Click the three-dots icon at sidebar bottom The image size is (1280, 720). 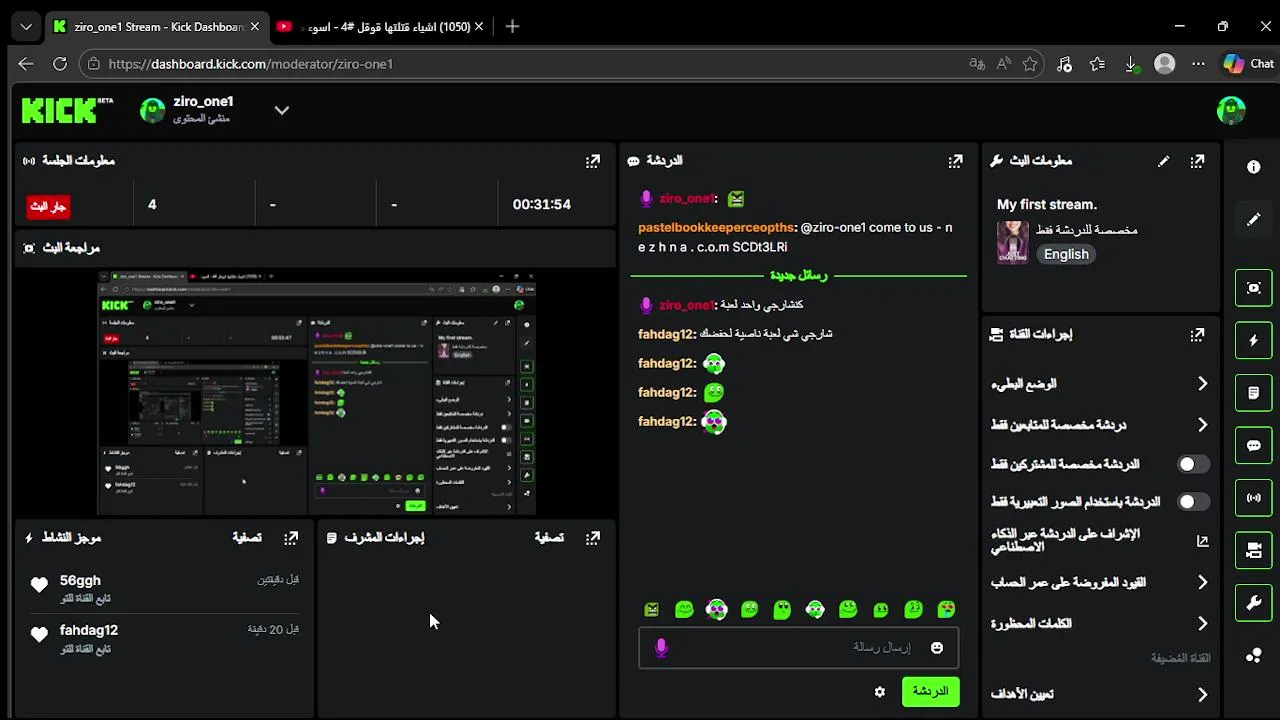pos(1254,656)
